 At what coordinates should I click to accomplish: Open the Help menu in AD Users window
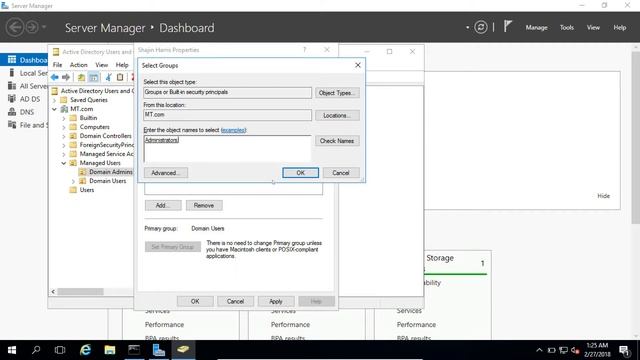click(122, 65)
